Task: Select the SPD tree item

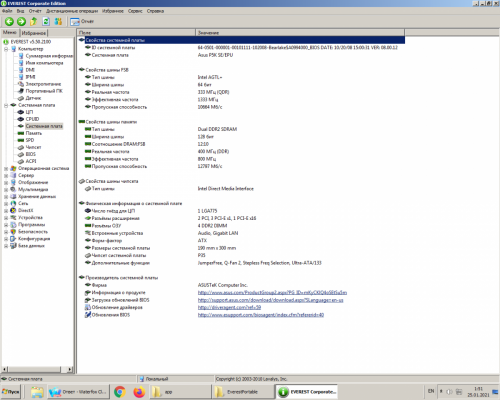Action: point(30,140)
